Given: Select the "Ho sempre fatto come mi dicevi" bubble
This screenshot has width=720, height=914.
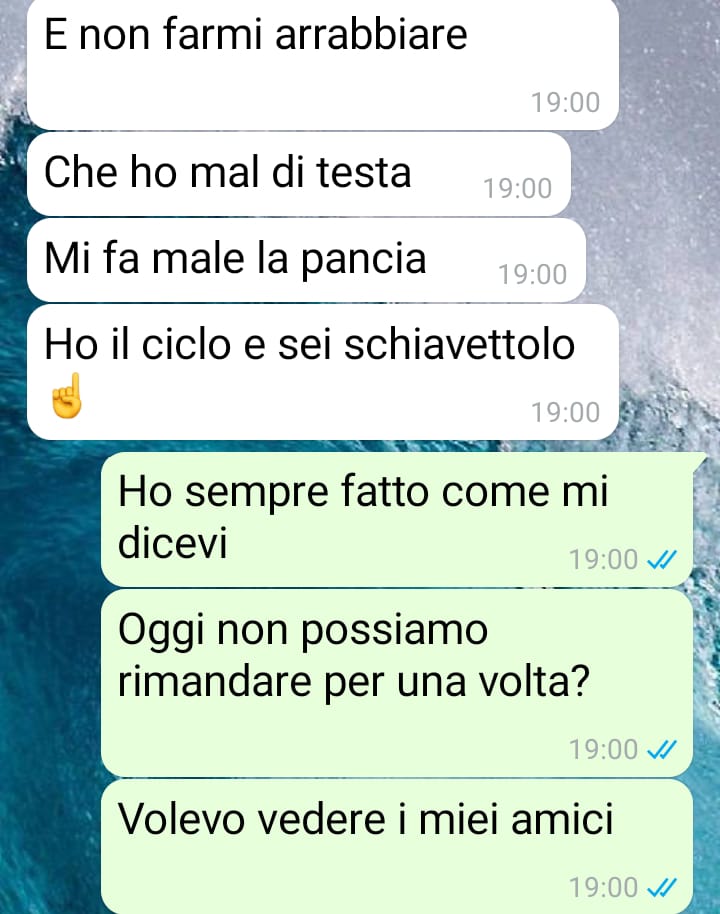Looking at the screenshot, I should coord(397,519).
